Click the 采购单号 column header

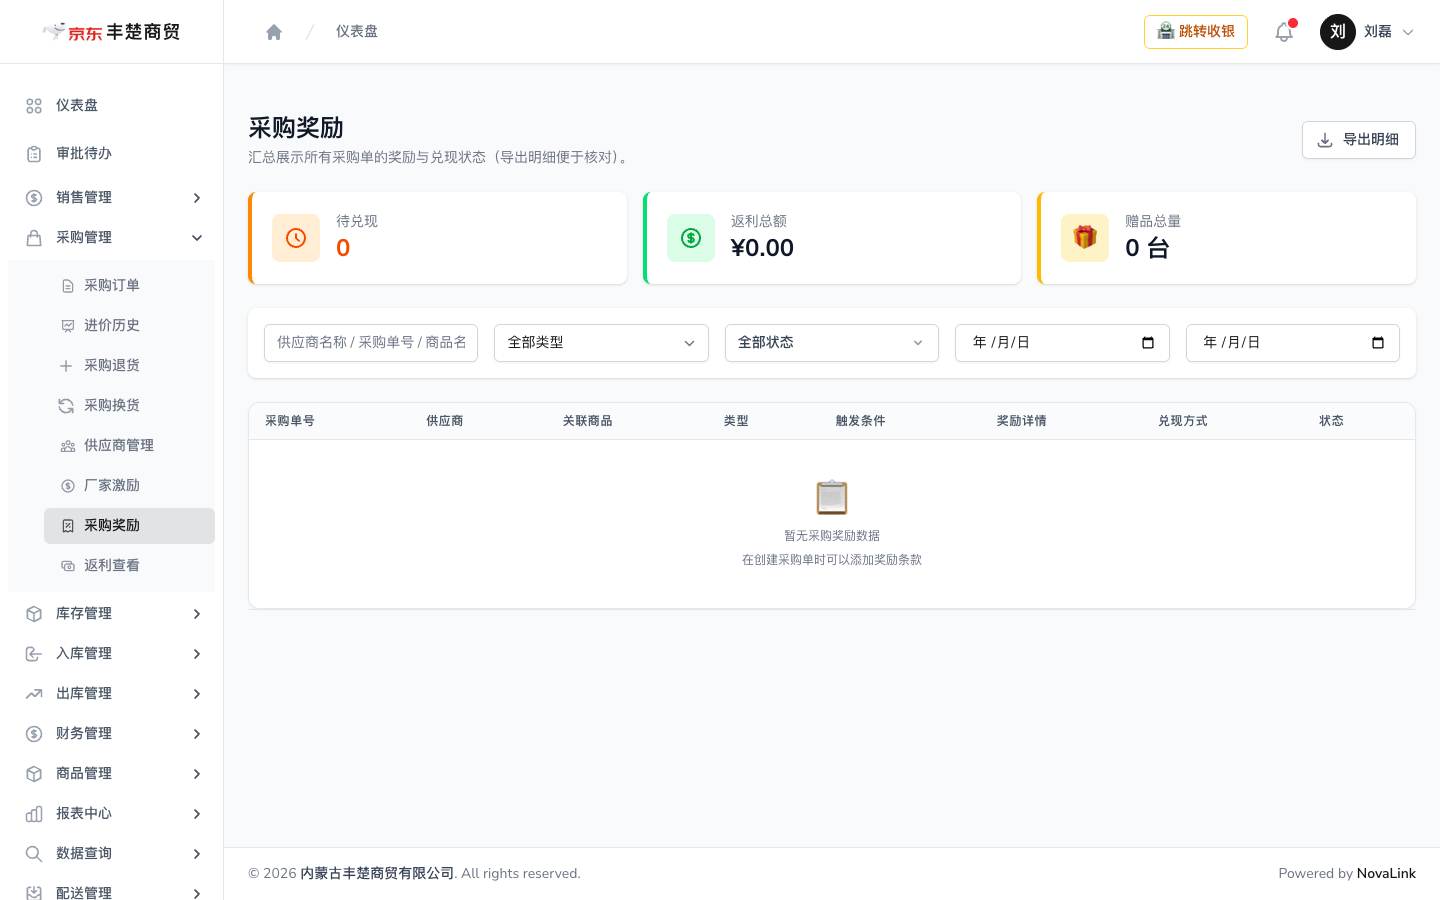click(x=290, y=421)
